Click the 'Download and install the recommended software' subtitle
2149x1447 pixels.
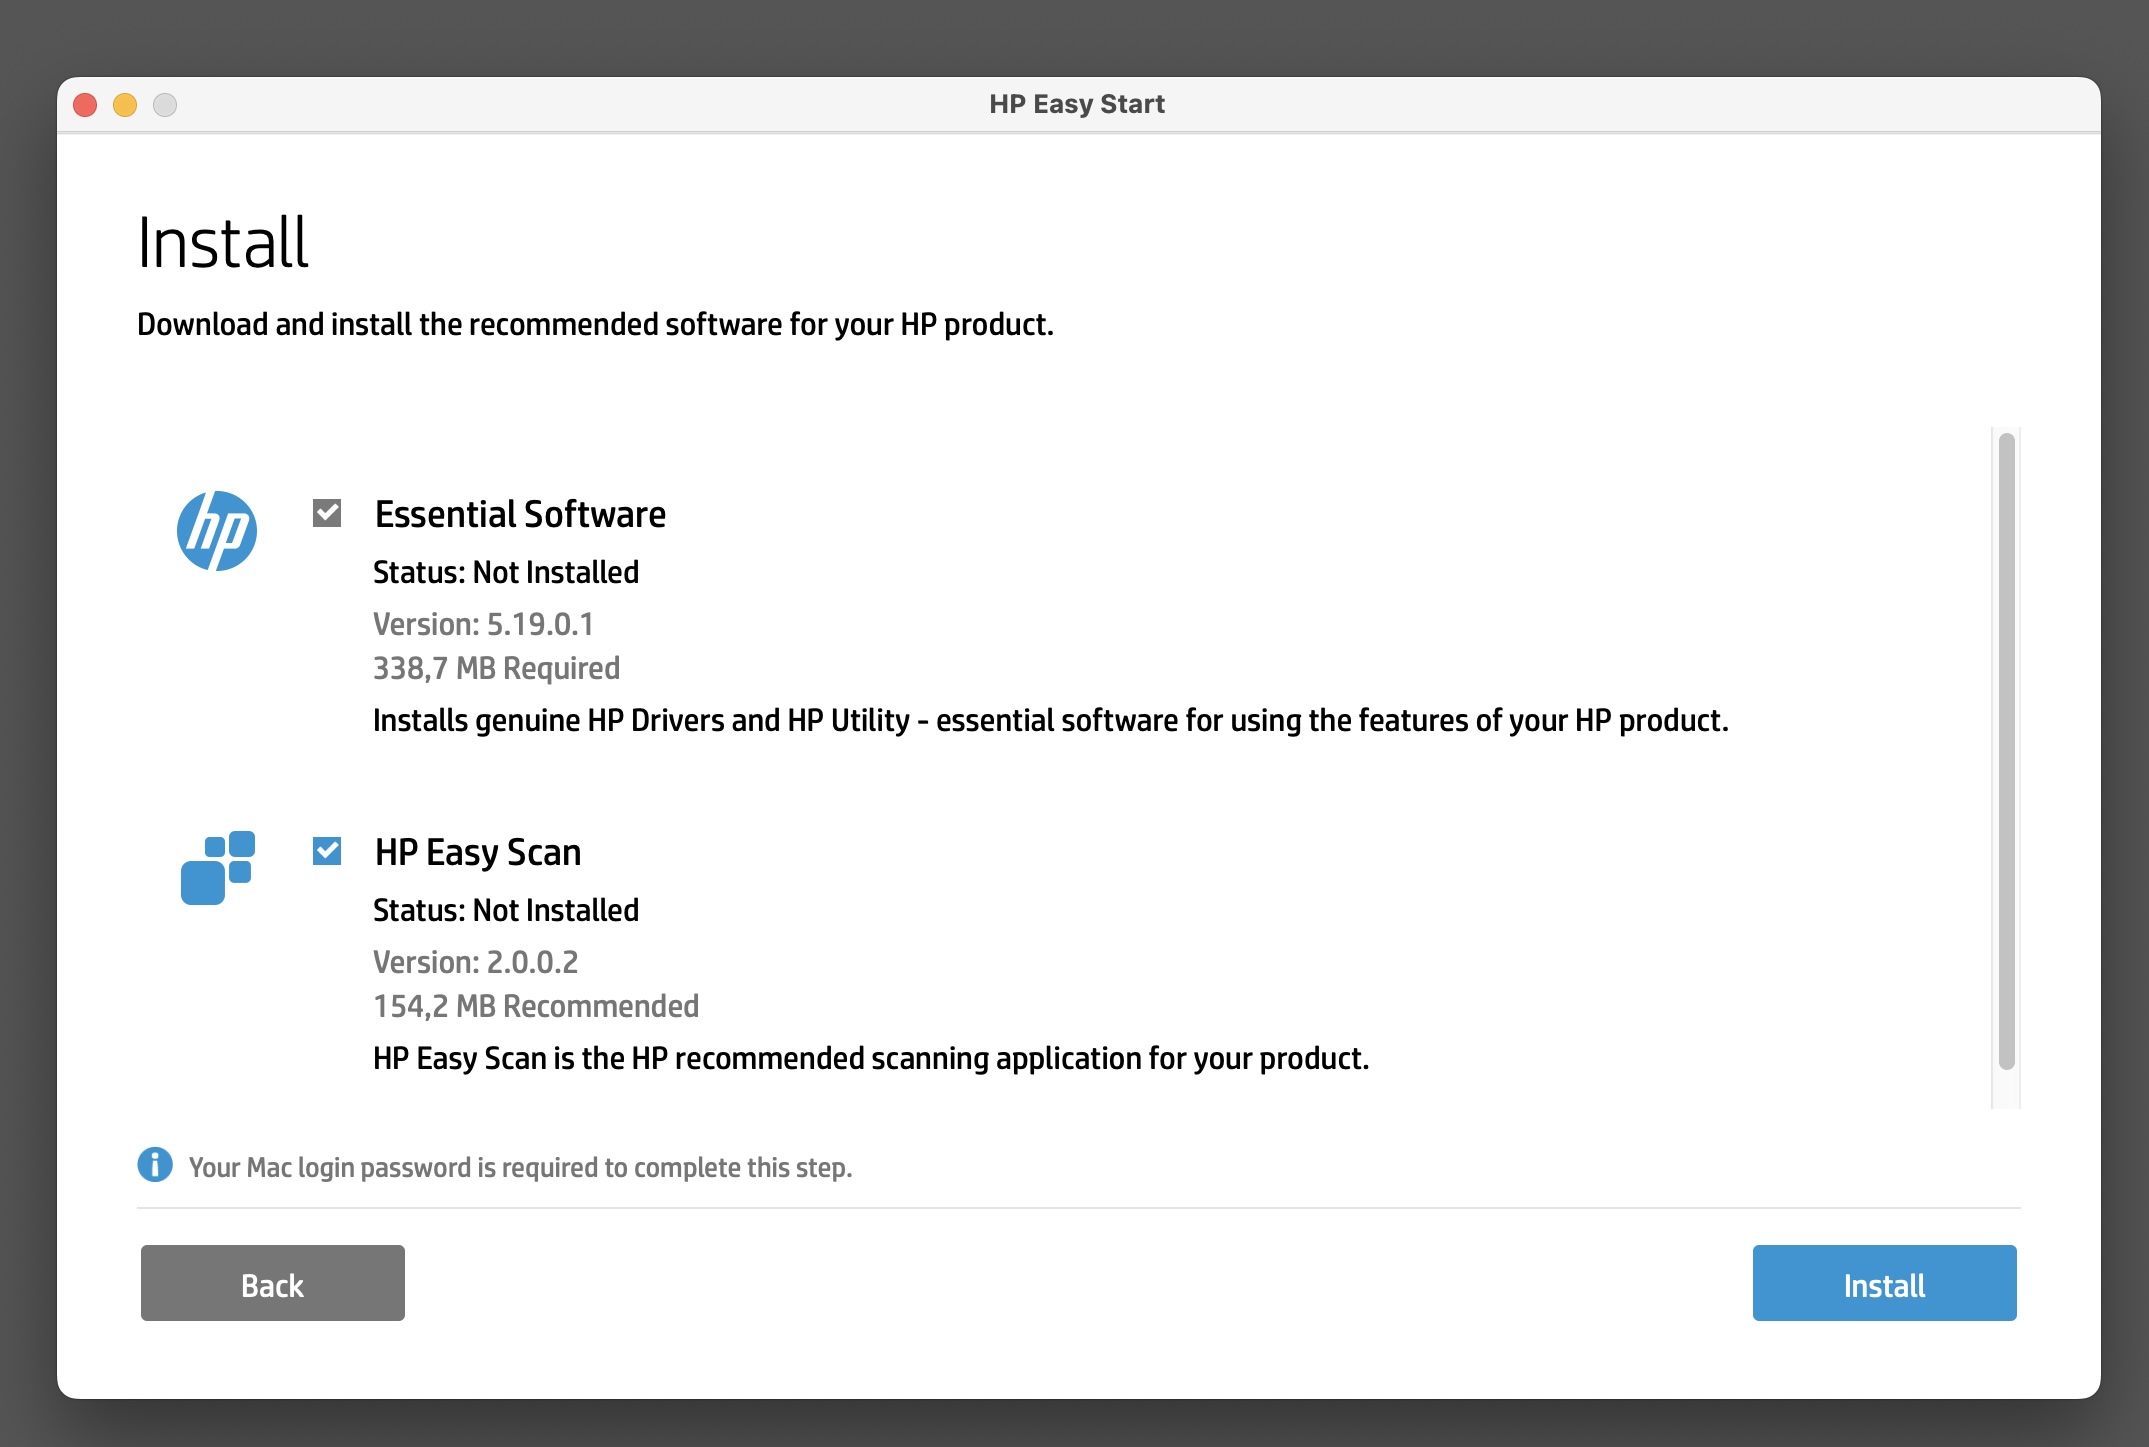[595, 325]
